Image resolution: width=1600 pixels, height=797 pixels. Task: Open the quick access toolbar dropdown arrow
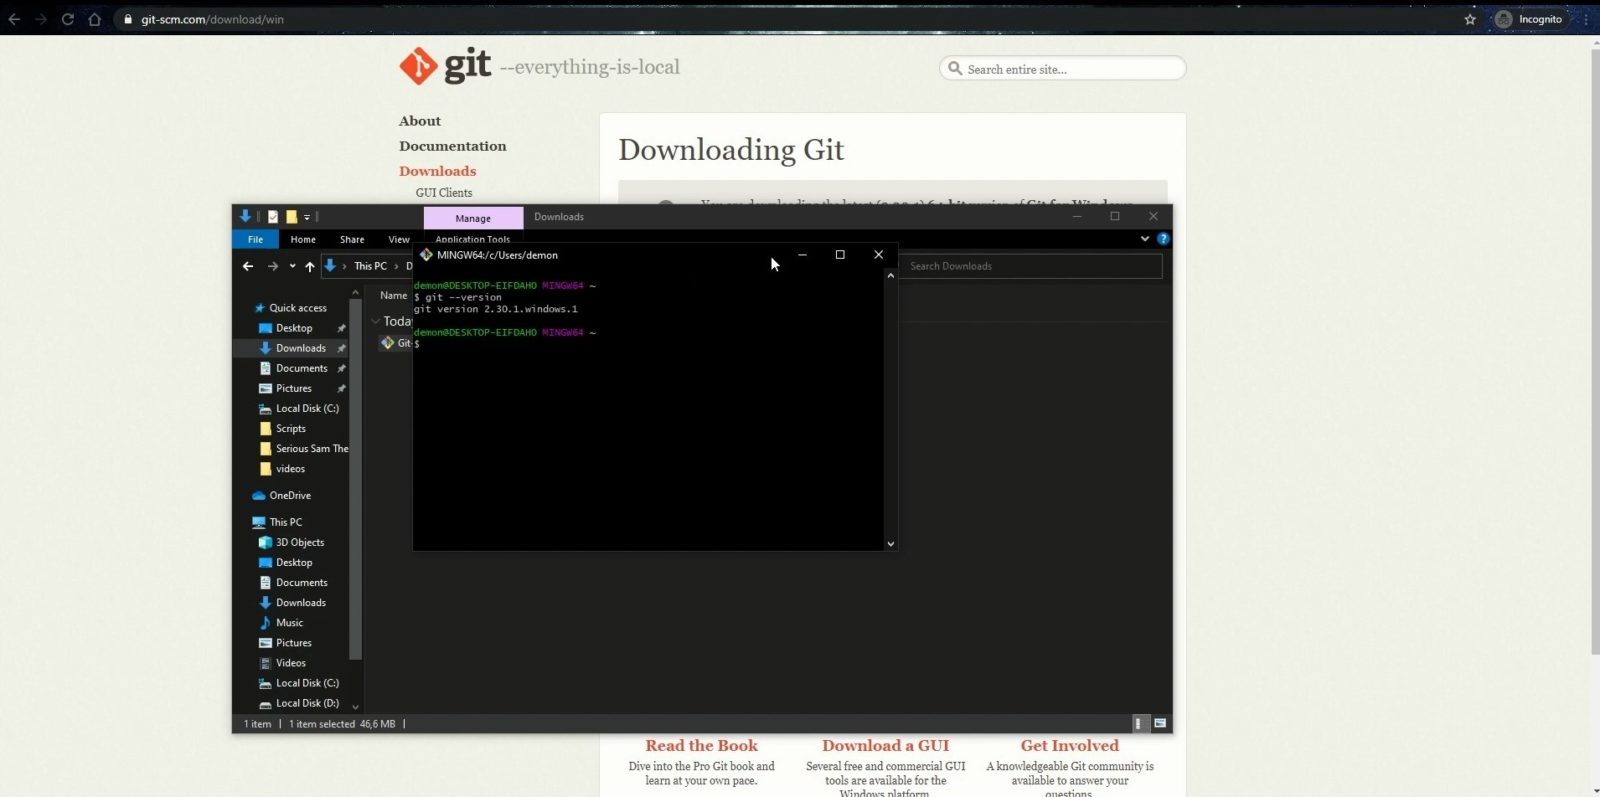(x=307, y=217)
